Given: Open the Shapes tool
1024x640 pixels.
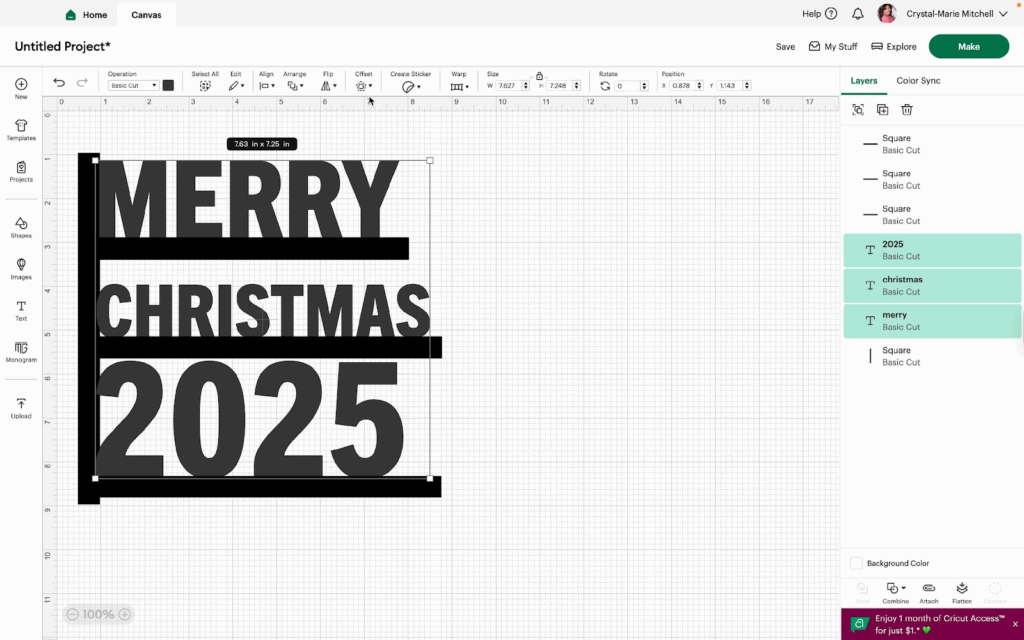Looking at the screenshot, I should click(x=21, y=223).
